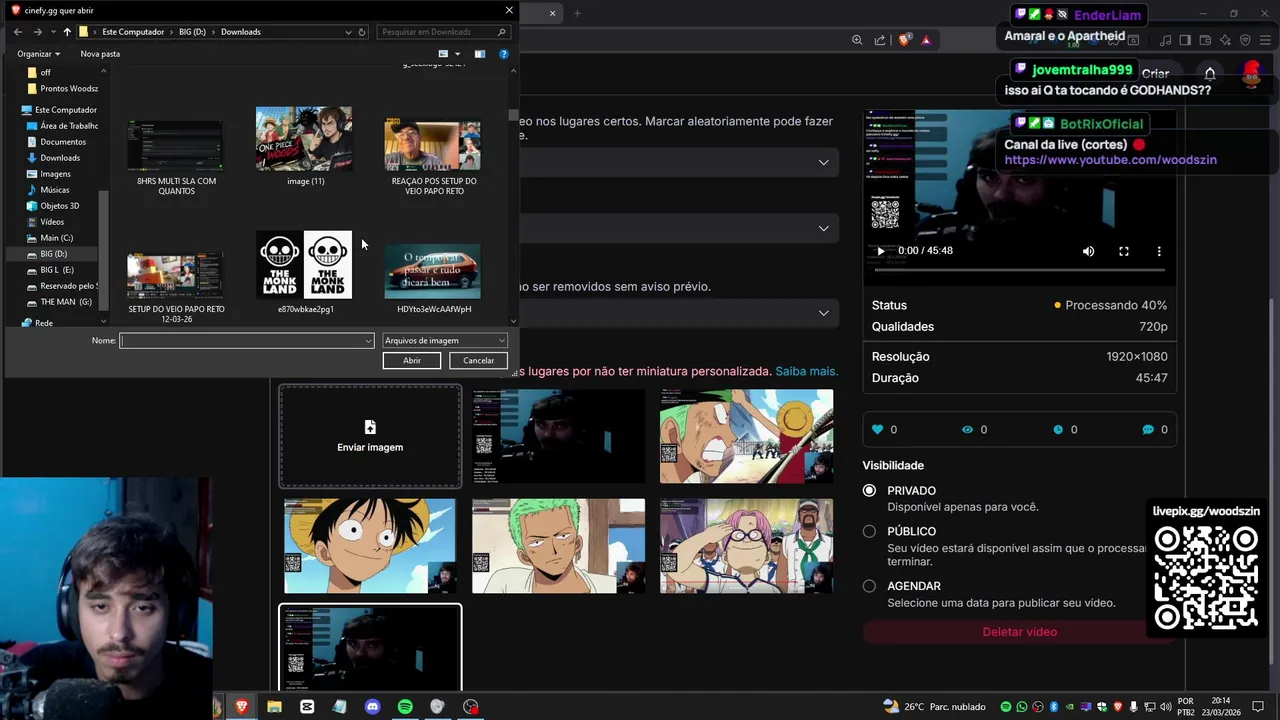
Task: Select PRIVADO visibility option
Action: pos(869,490)
